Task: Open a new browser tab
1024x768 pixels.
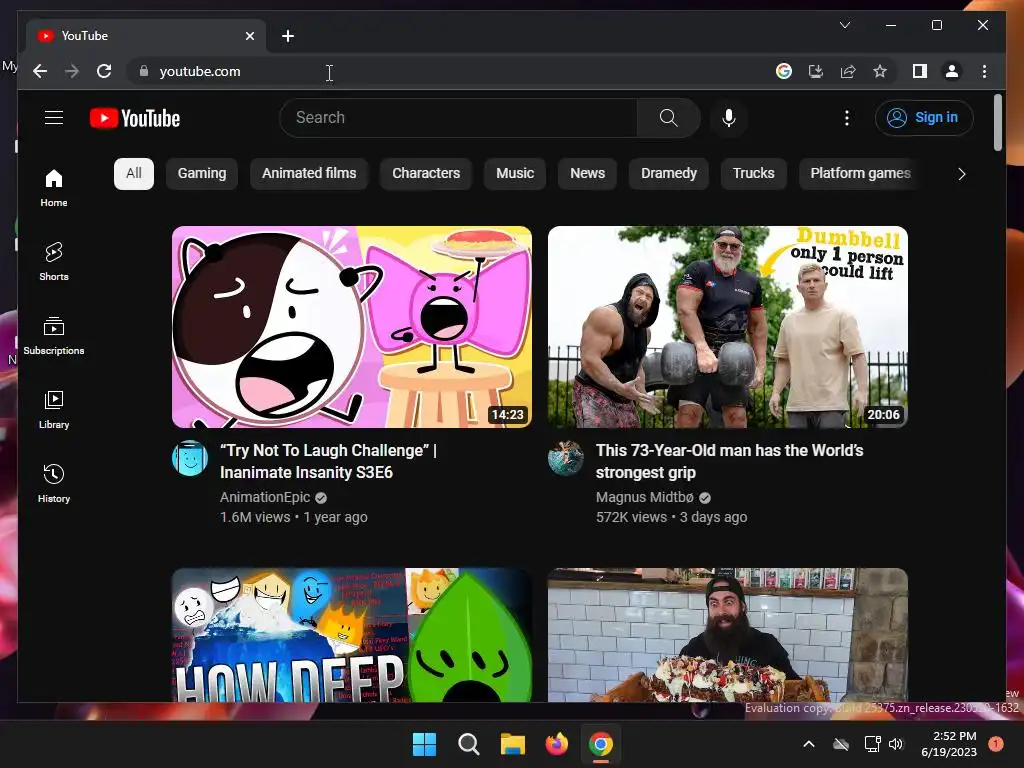Action: tap(288, 36)
